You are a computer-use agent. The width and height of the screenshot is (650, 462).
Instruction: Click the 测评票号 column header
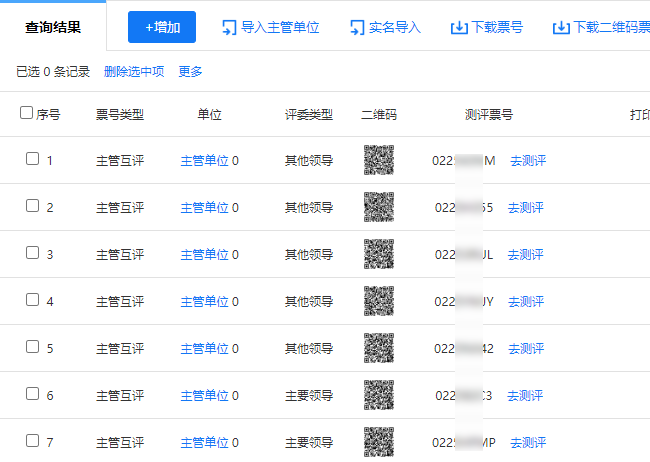coord(489,114)
